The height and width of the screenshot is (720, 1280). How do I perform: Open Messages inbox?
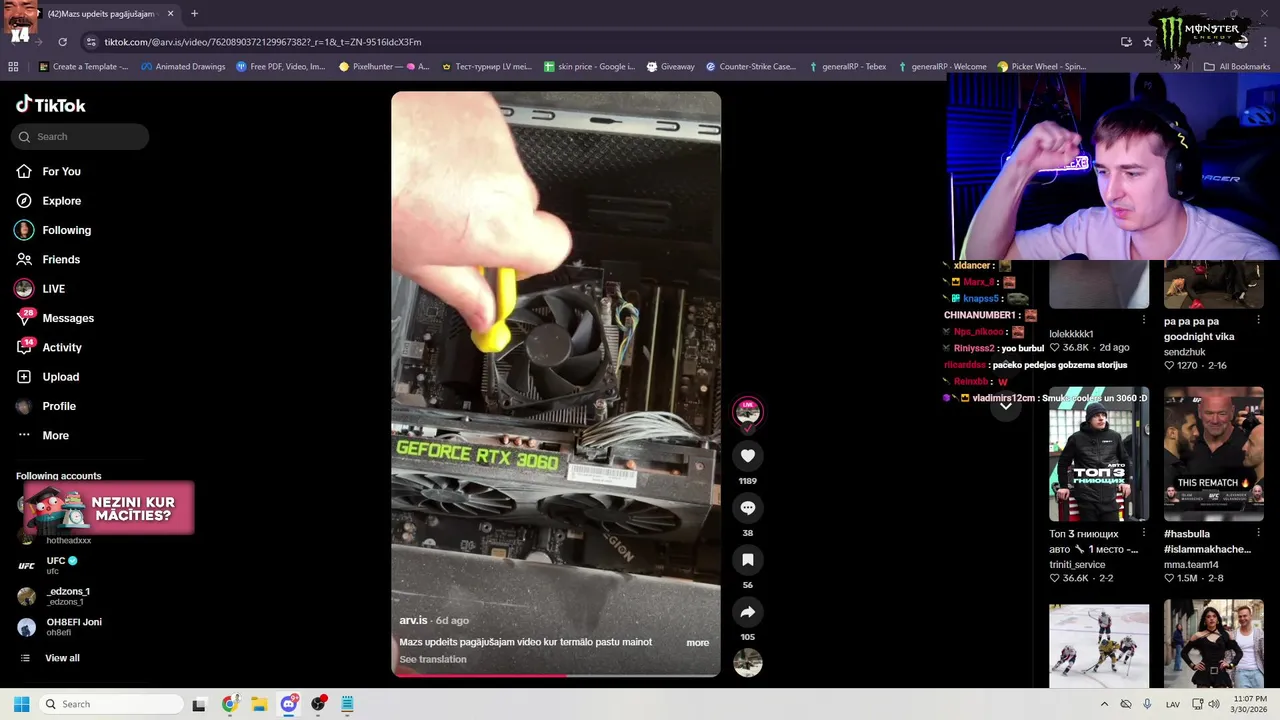(x=68, y=318)
